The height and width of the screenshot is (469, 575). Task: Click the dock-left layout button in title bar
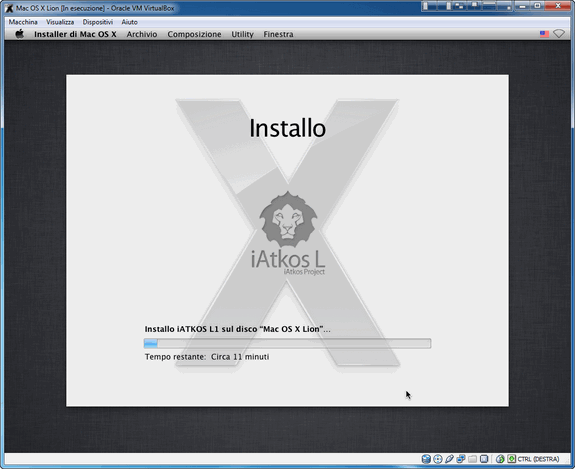[x=429, y=6]
